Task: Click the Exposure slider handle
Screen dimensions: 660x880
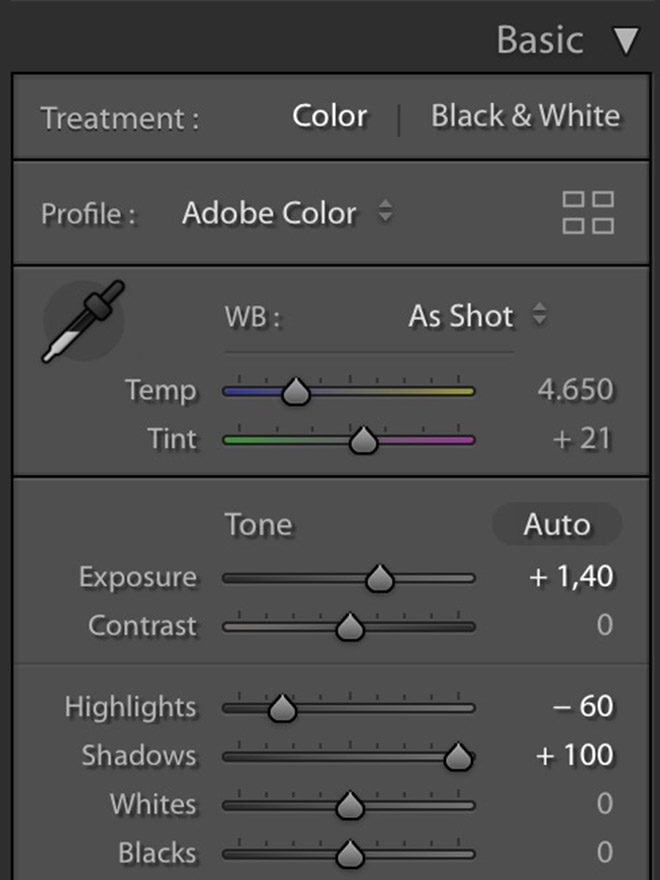Action: (x=379, y=578)
